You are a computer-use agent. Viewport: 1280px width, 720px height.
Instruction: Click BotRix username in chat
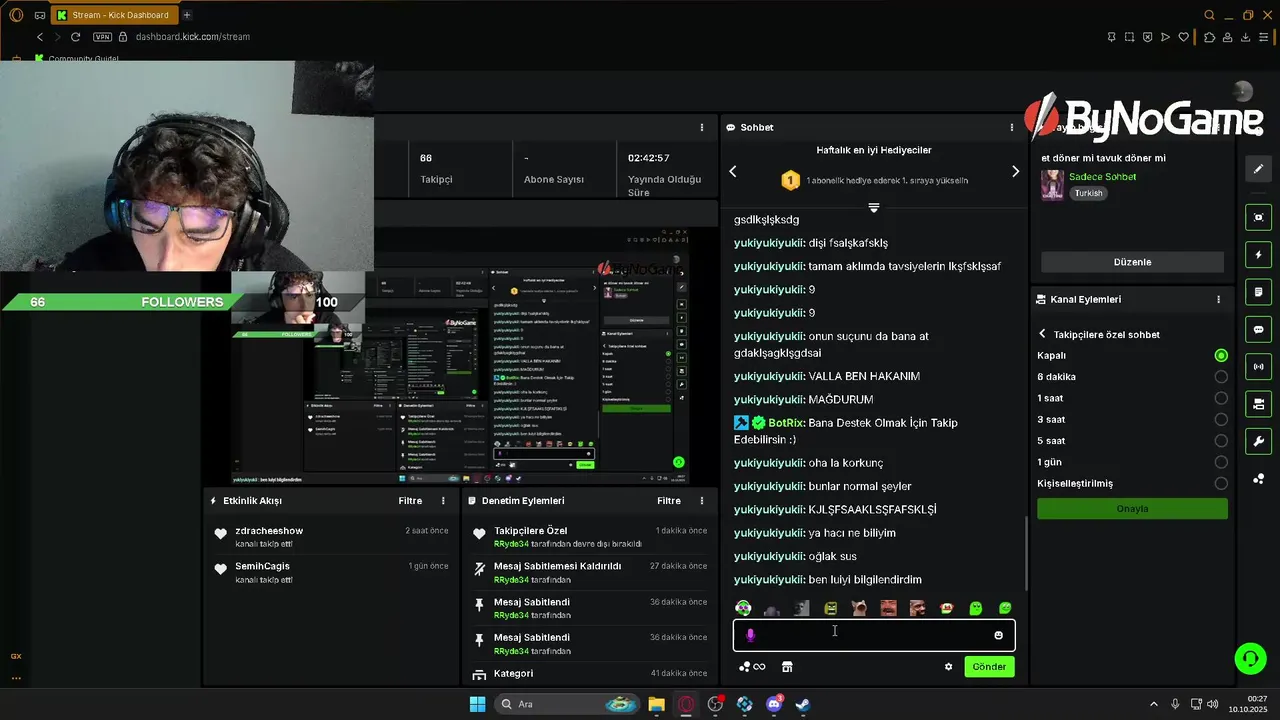[786, 423]
